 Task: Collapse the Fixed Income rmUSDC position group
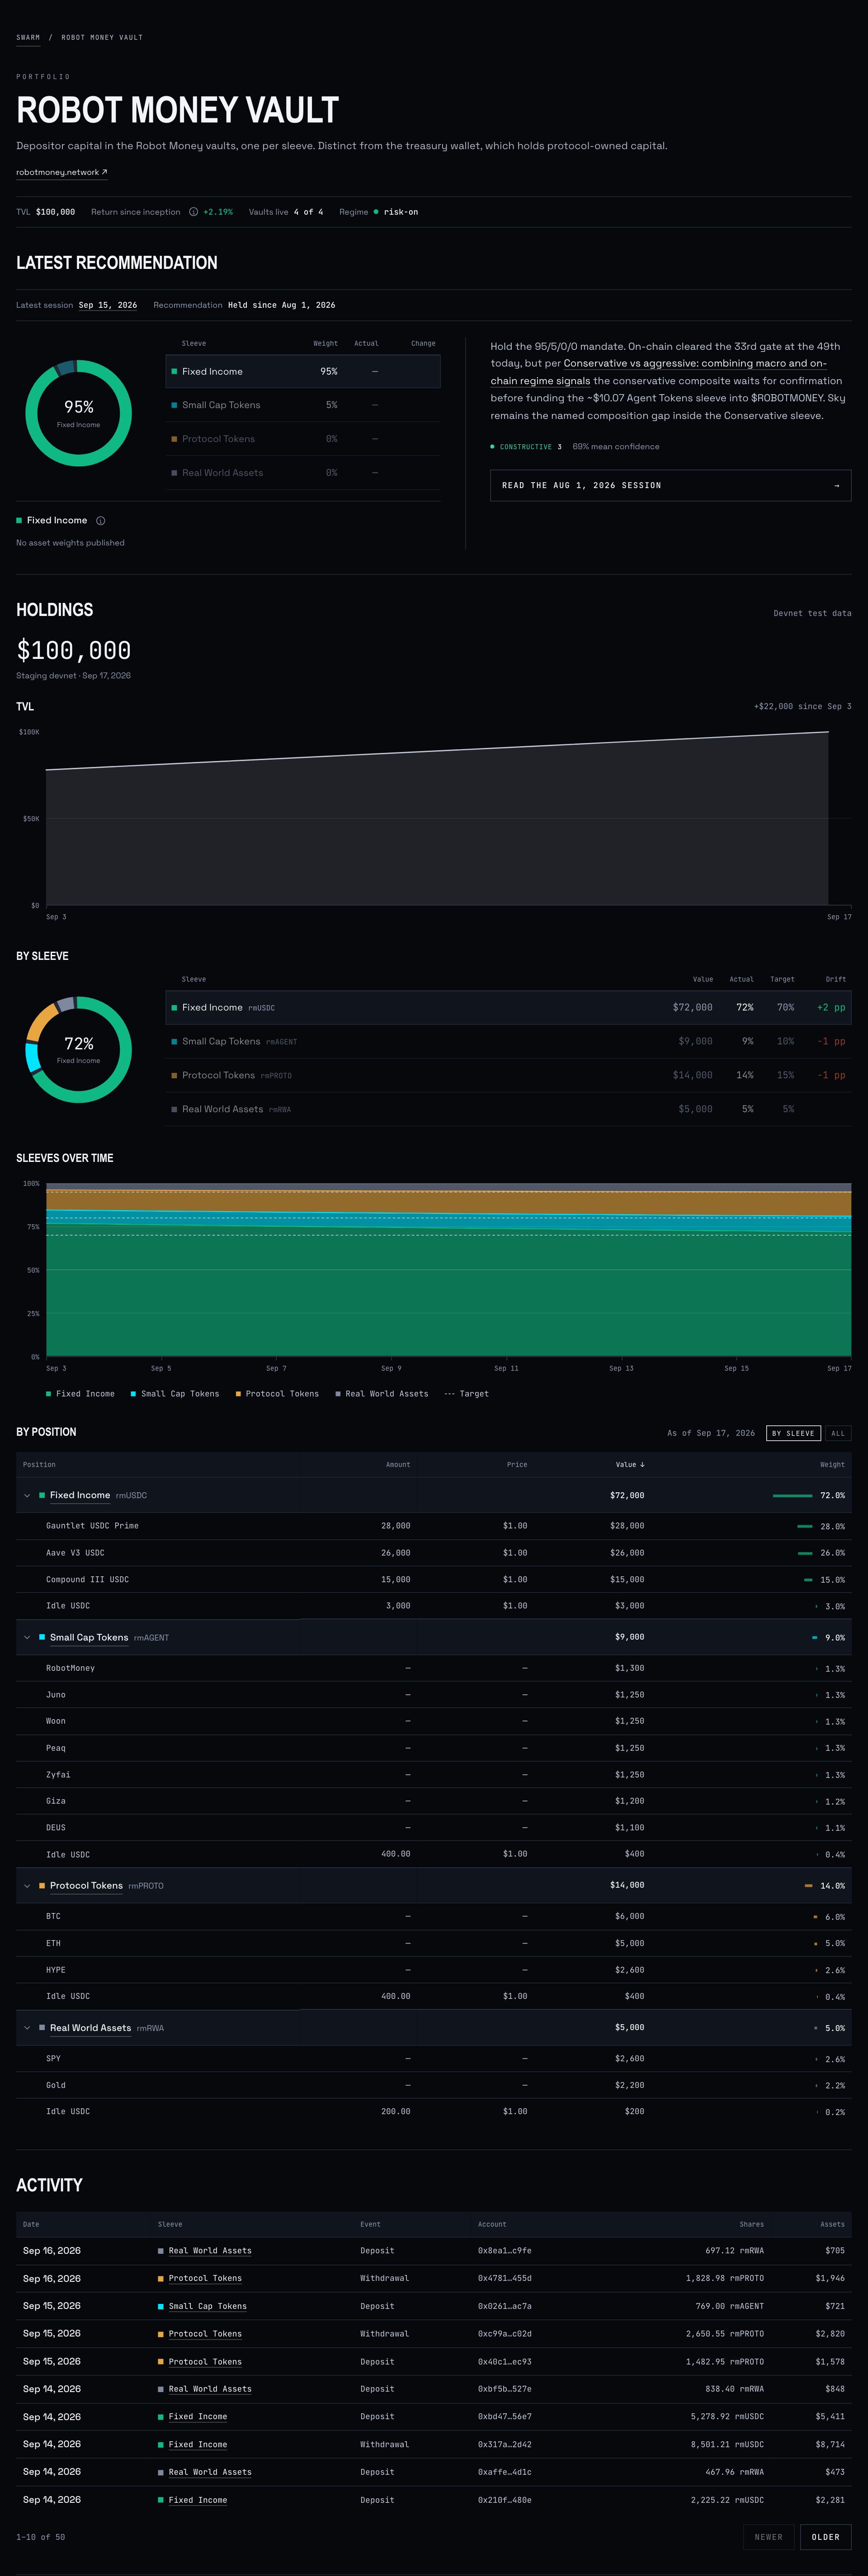point(27,1495)
